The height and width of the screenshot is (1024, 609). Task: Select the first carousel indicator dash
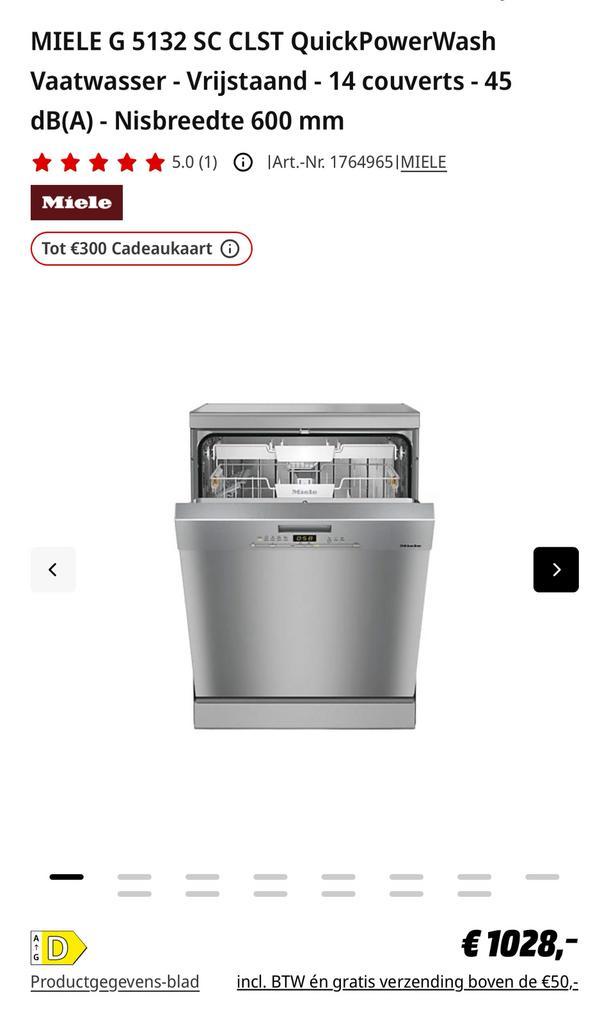(x=67, y=877)
